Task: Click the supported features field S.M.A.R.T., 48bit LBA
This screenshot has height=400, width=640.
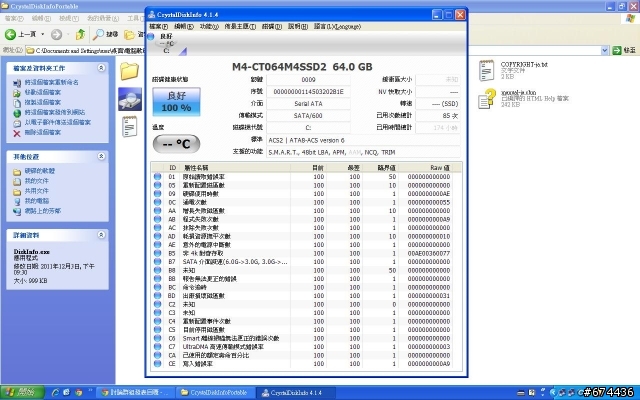Action: (x=363, y=152)
